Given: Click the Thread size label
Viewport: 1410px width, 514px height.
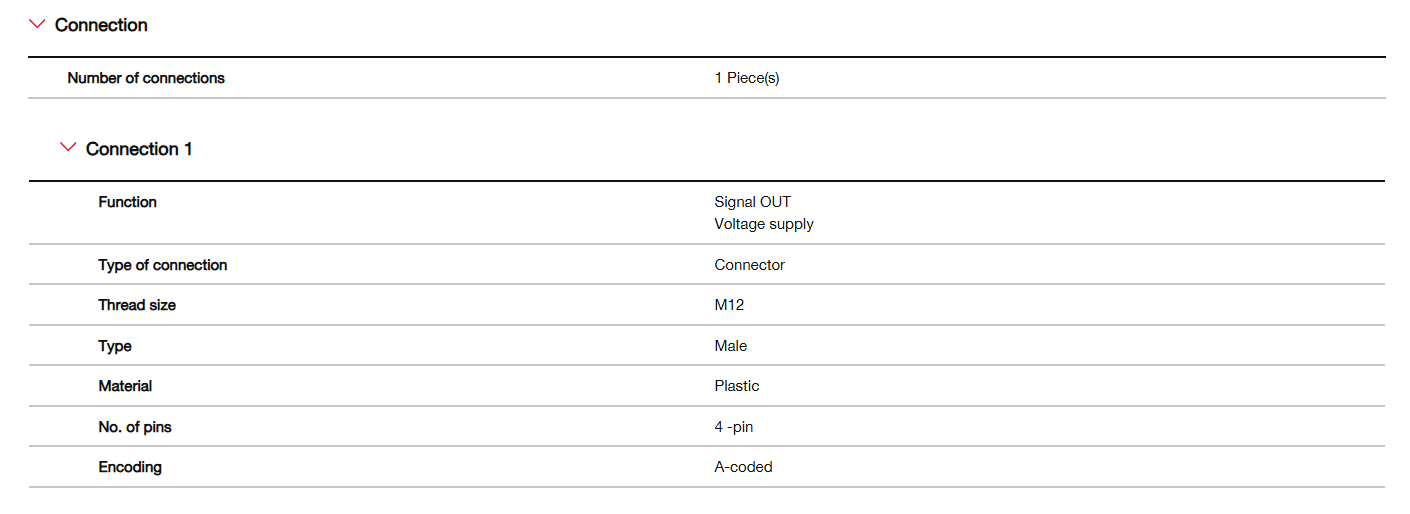Looking at the screenshot, I should [x=136, y=305].
